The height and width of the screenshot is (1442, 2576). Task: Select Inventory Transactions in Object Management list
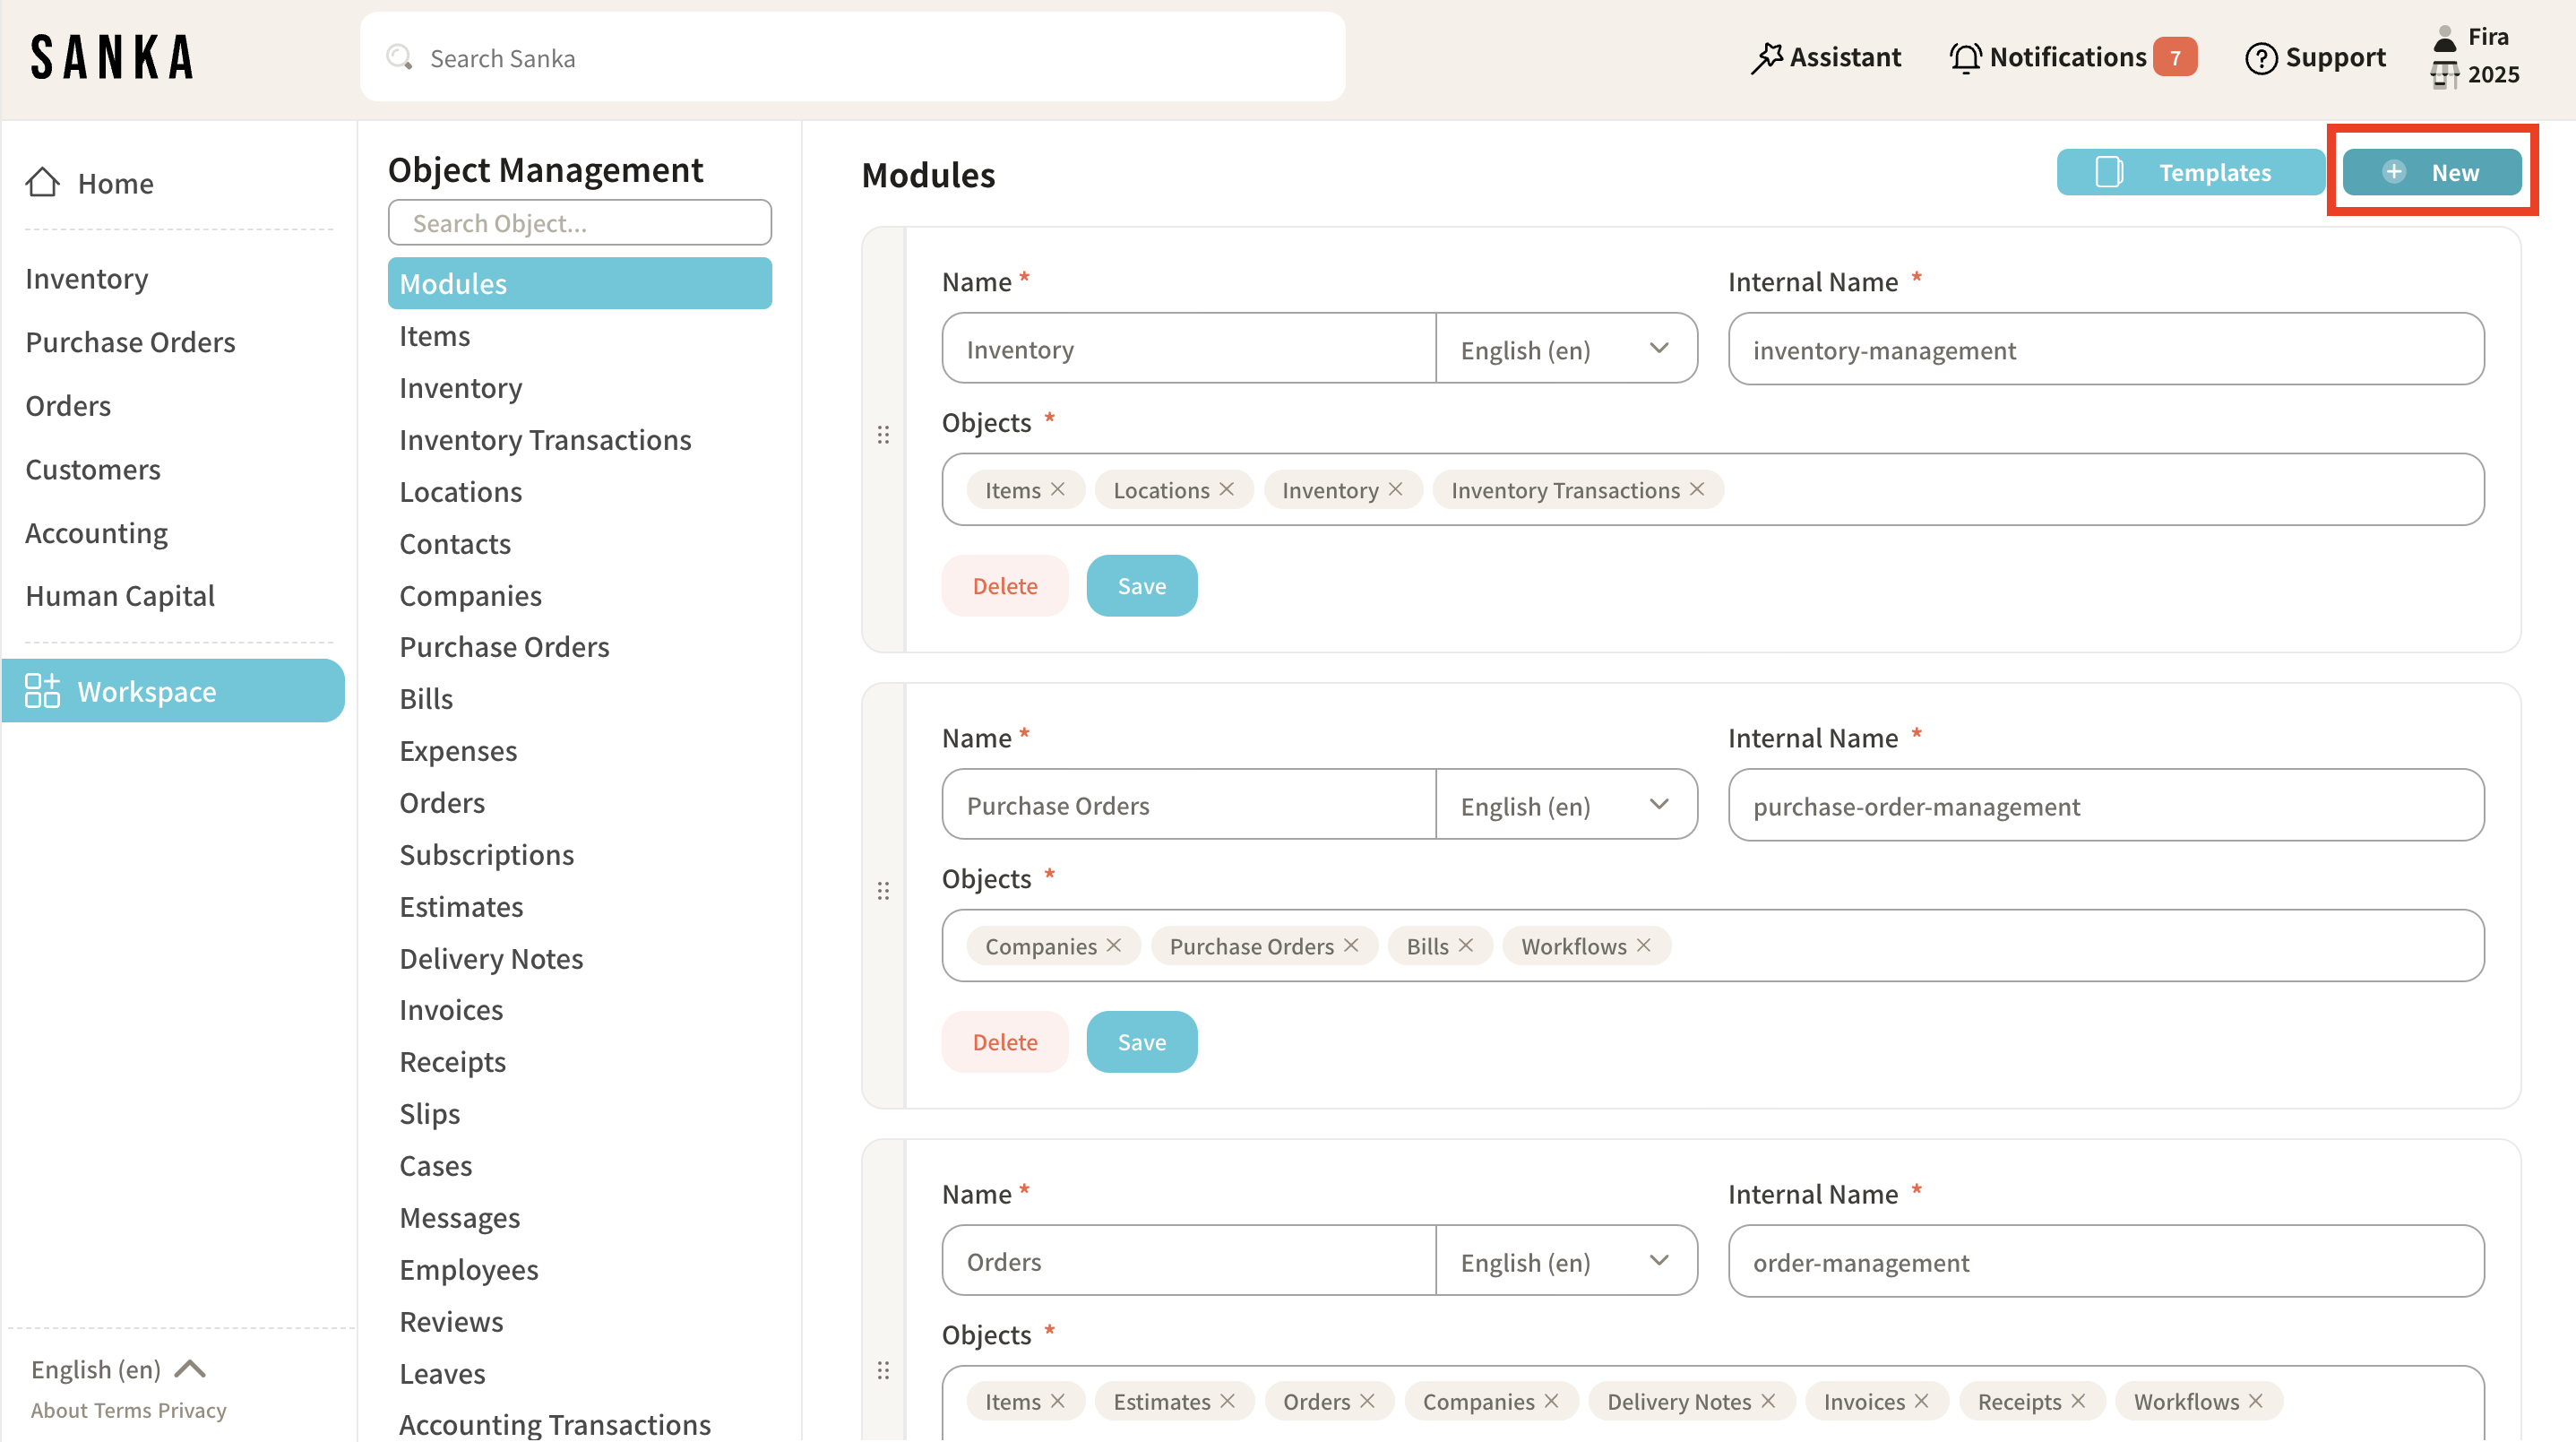(x=545, y=440)
